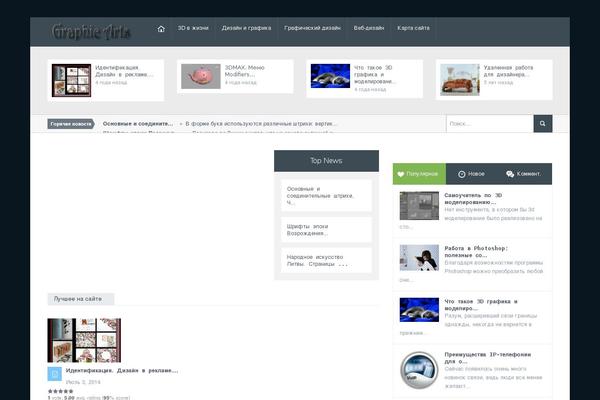Switch to the Коммент. tab

point(524,174)
